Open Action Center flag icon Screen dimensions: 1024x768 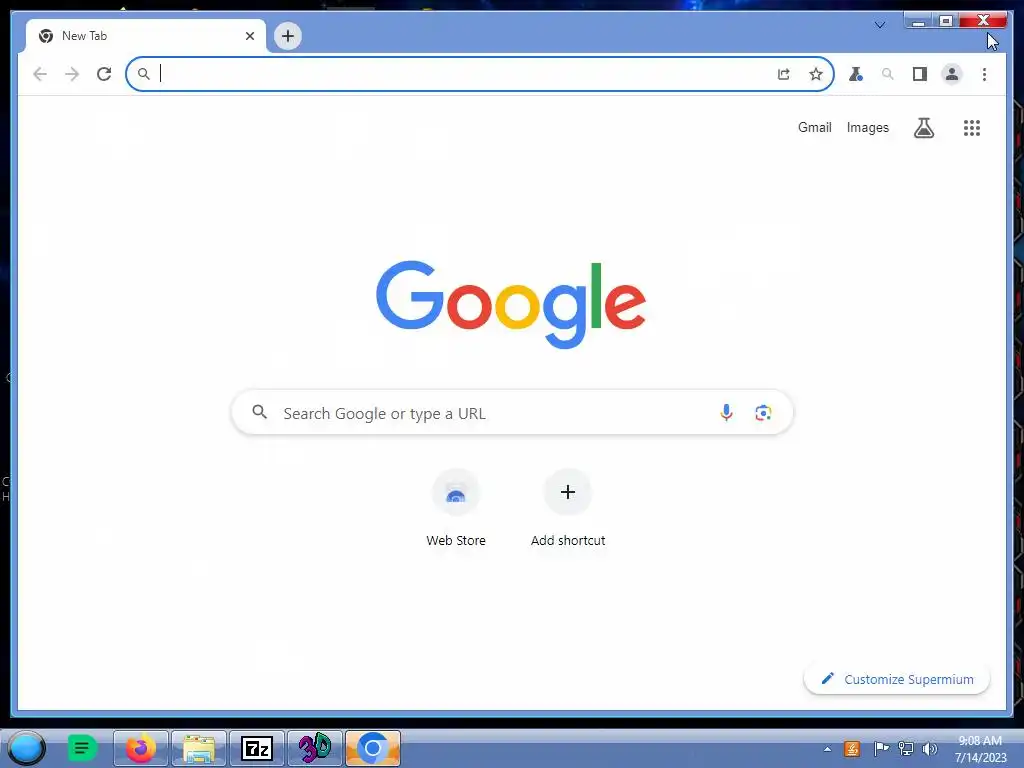[881, 748]
